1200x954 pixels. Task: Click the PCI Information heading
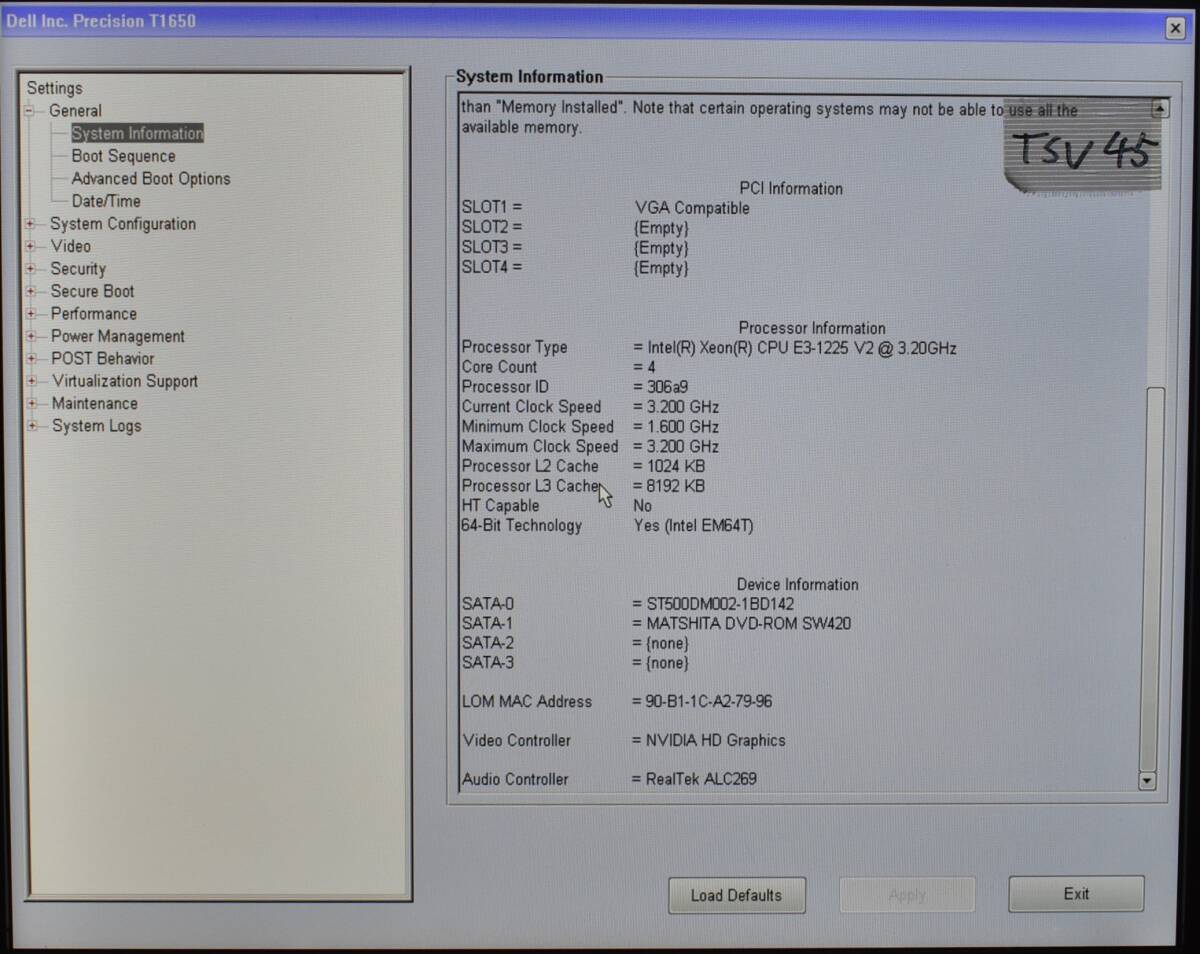[x=791, y=188]
